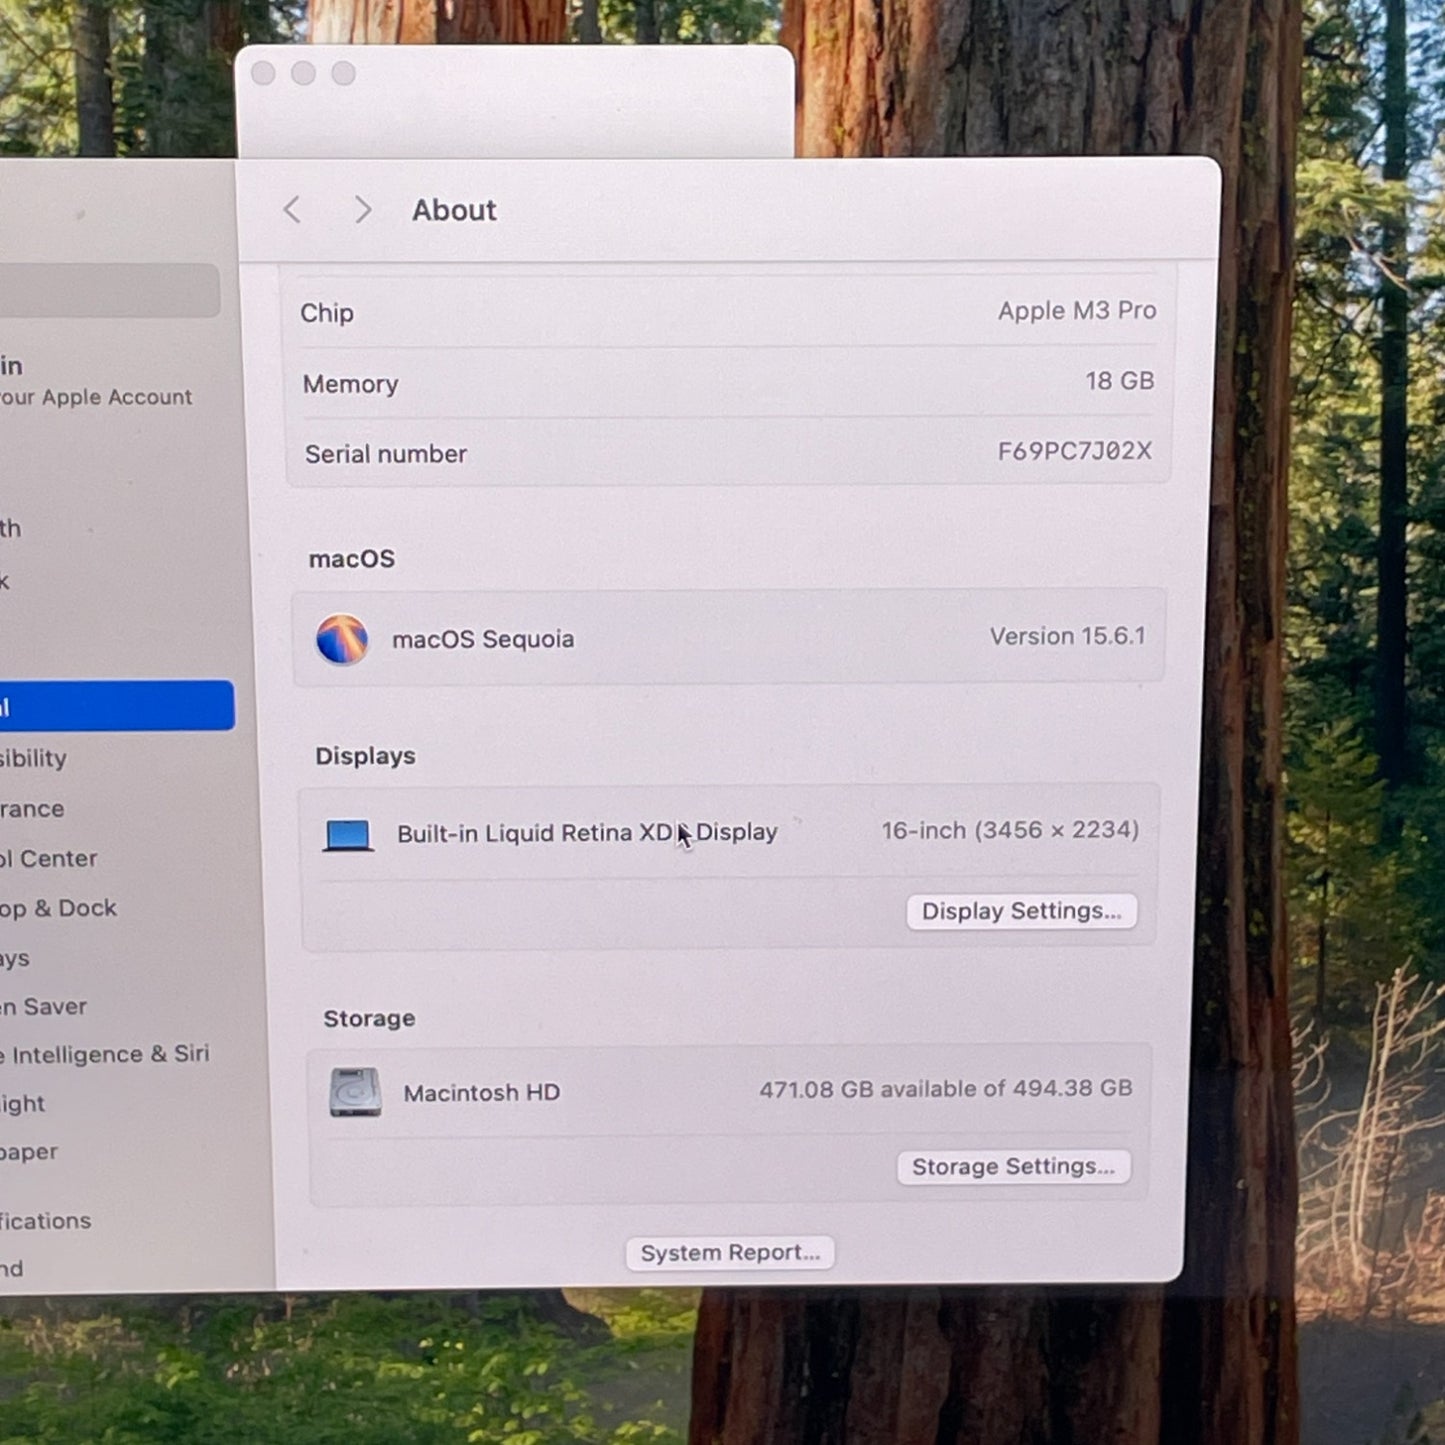The width and height of the screenshot is (1445, 1445).
Task: Open Screen Saver in the sidebar
Action: [44, 1006]
